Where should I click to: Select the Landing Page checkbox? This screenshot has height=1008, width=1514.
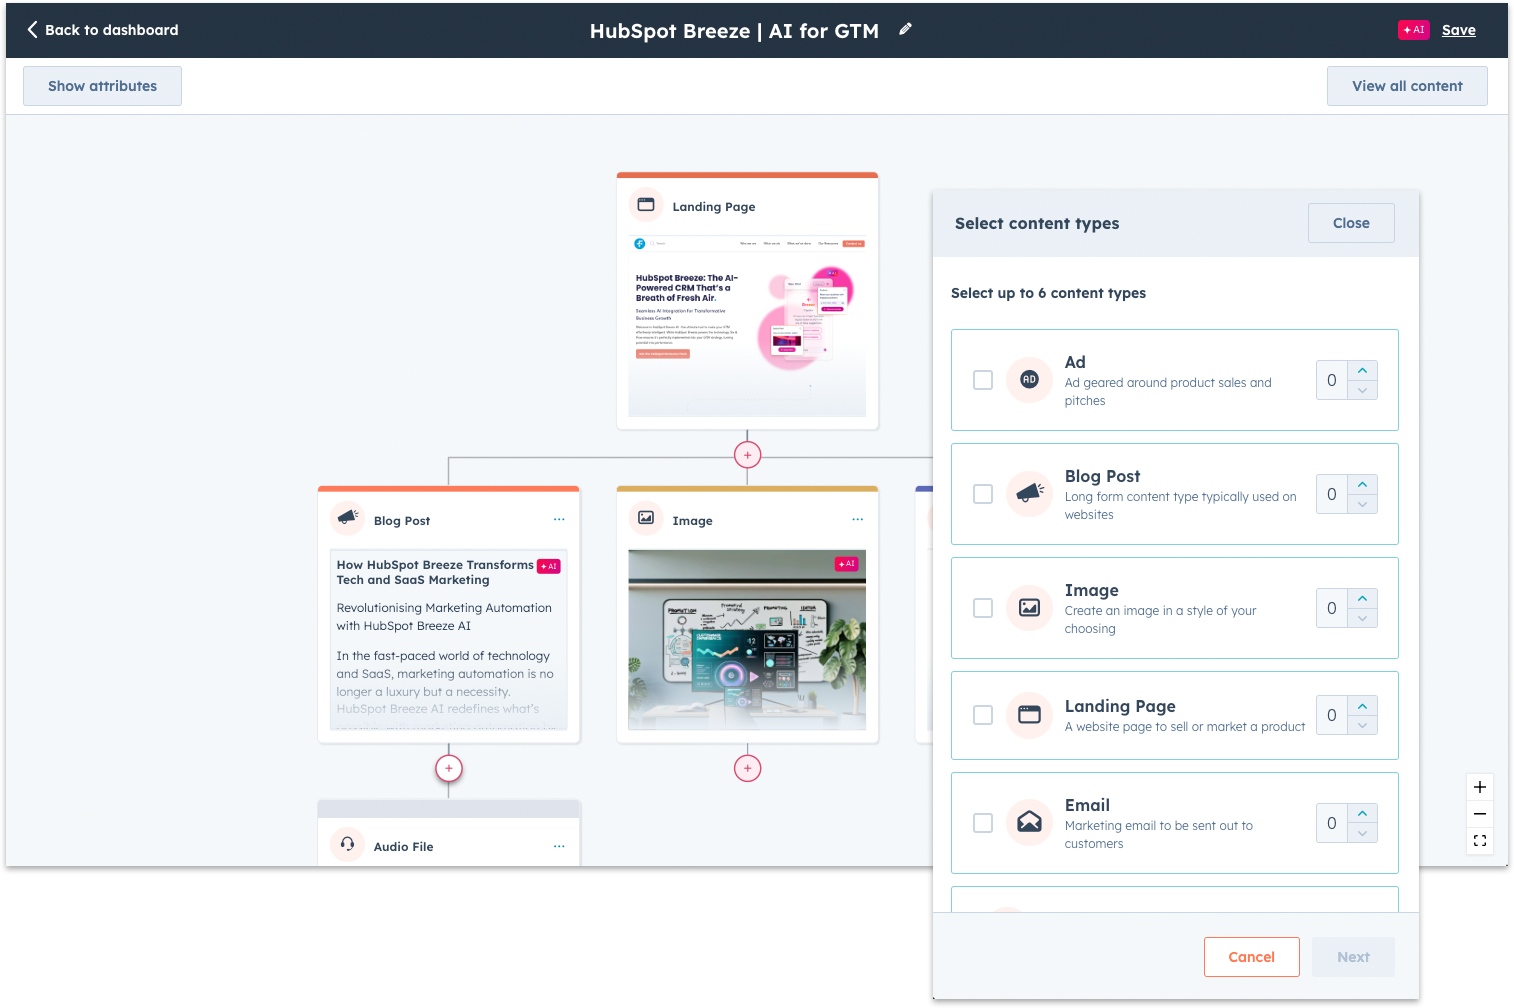click(x=982, y=715)
